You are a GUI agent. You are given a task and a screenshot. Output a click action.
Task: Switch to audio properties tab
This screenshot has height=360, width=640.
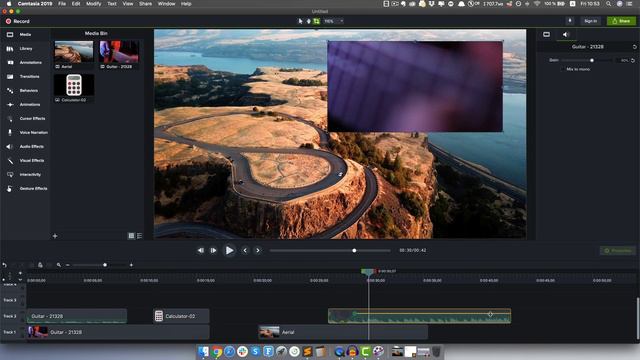pyautogui.click(x=565, y=35)
